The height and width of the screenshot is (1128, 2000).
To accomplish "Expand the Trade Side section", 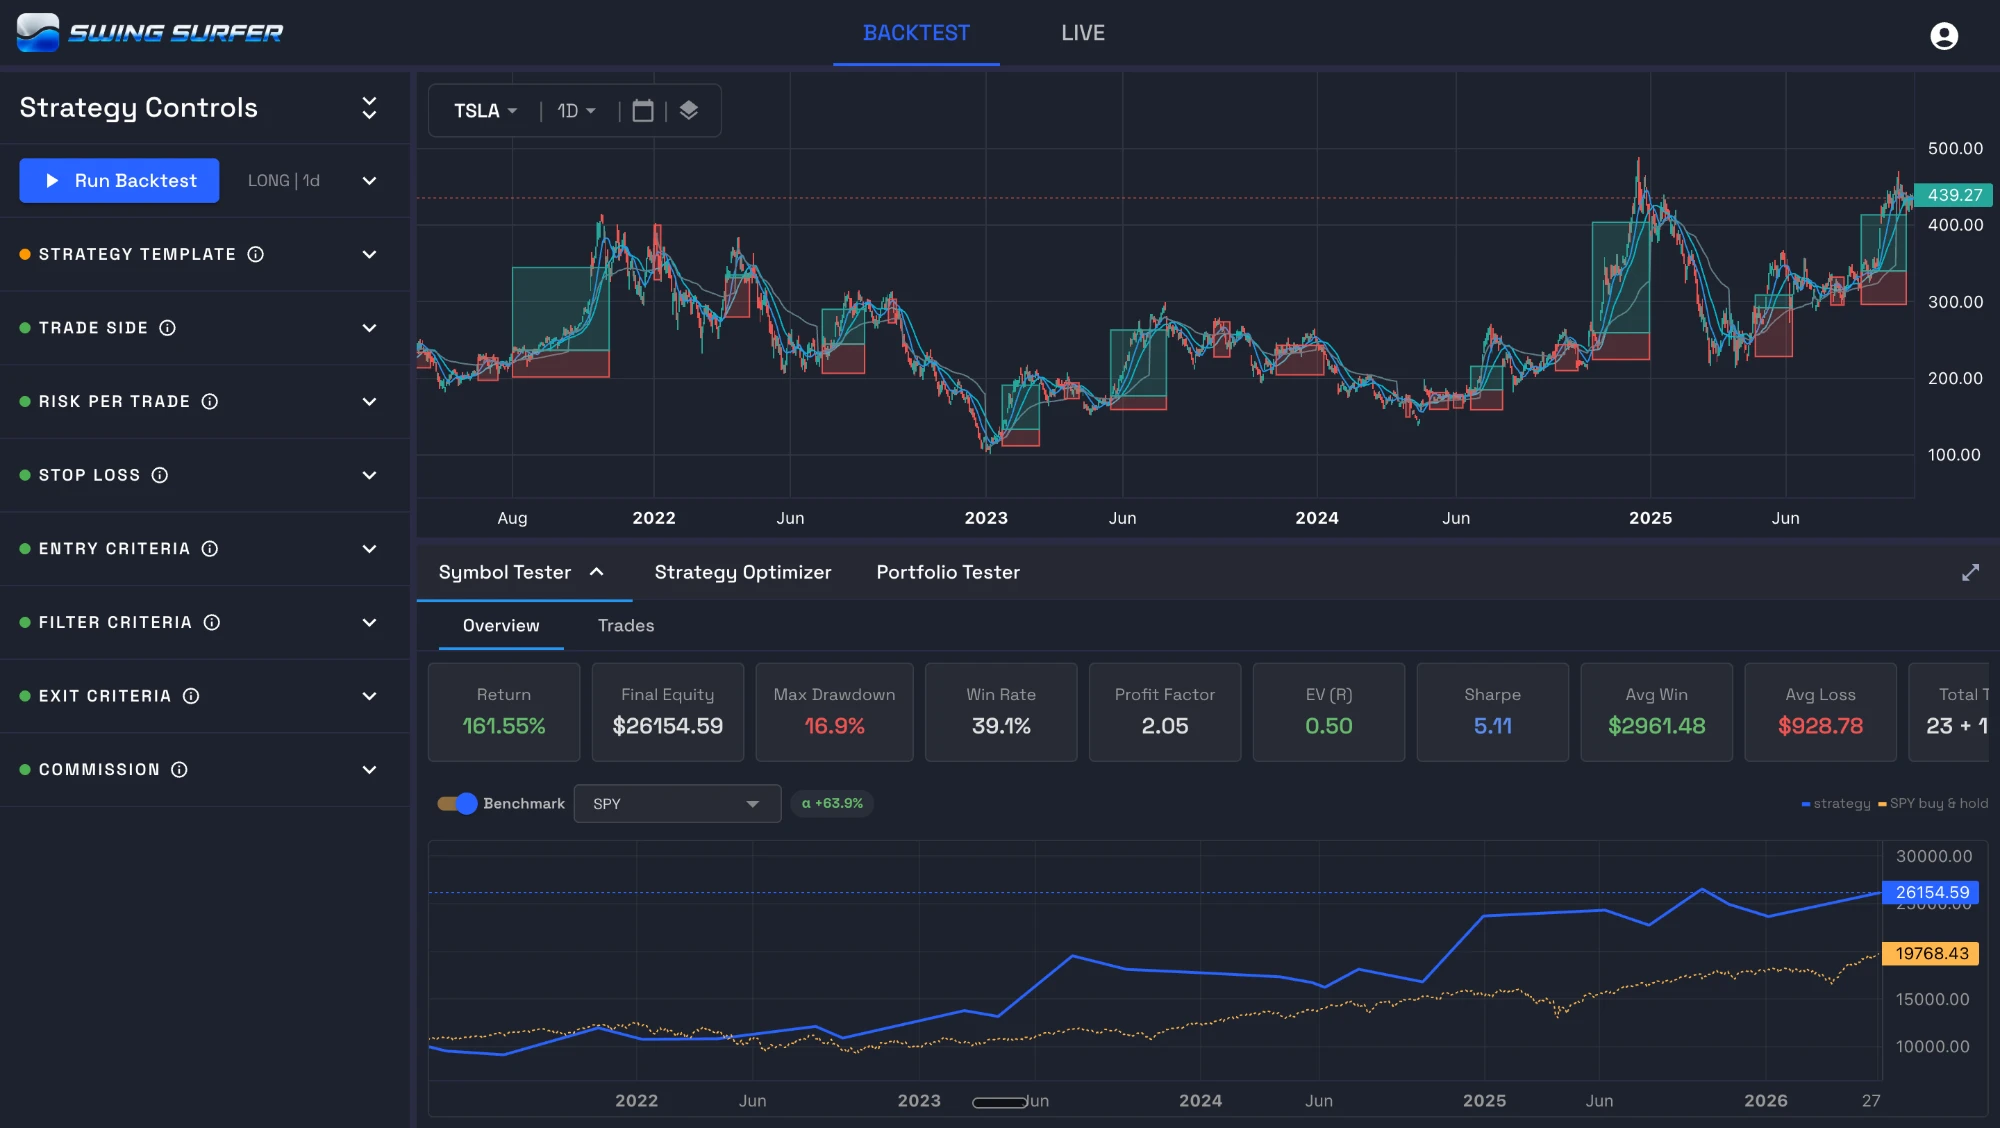I will pos(369,328).
